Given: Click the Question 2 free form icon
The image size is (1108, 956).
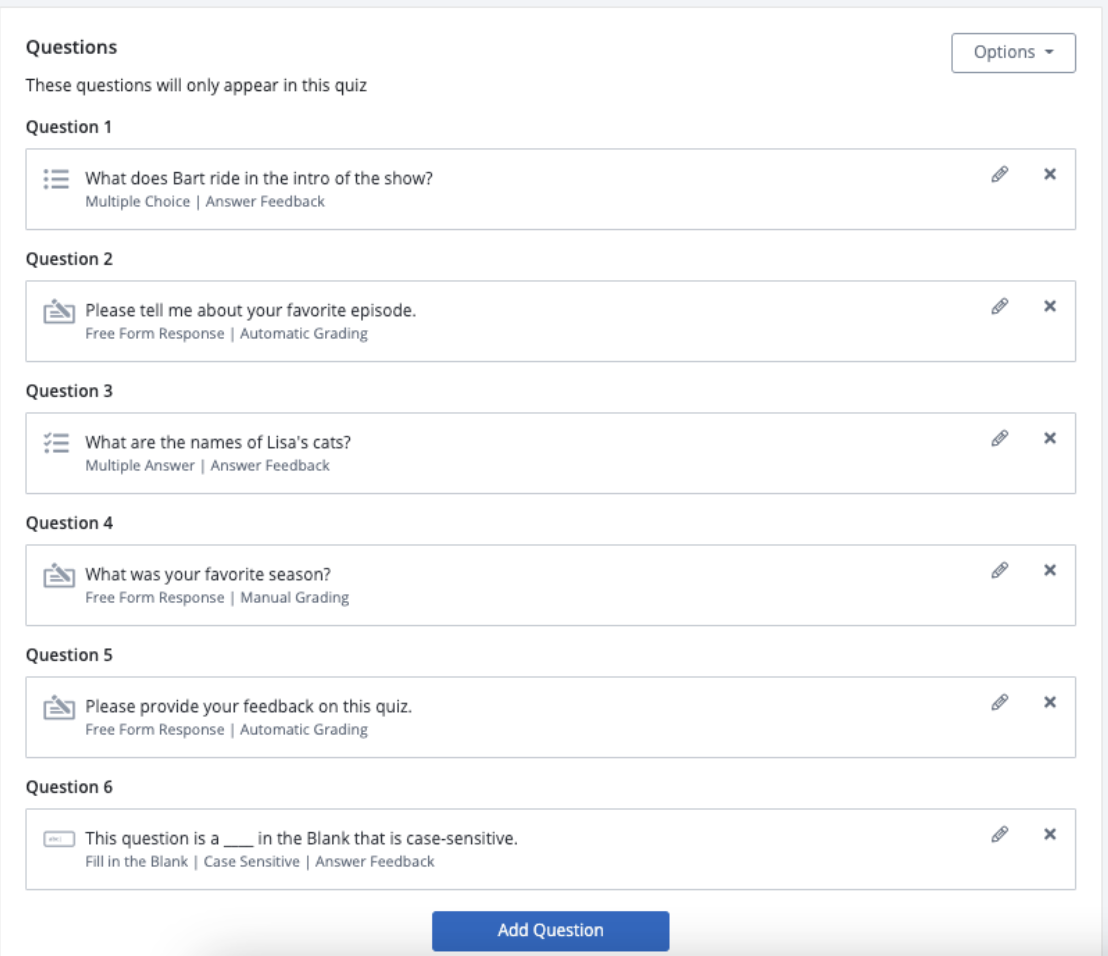Looking at the screenshot, I should 59,312.
